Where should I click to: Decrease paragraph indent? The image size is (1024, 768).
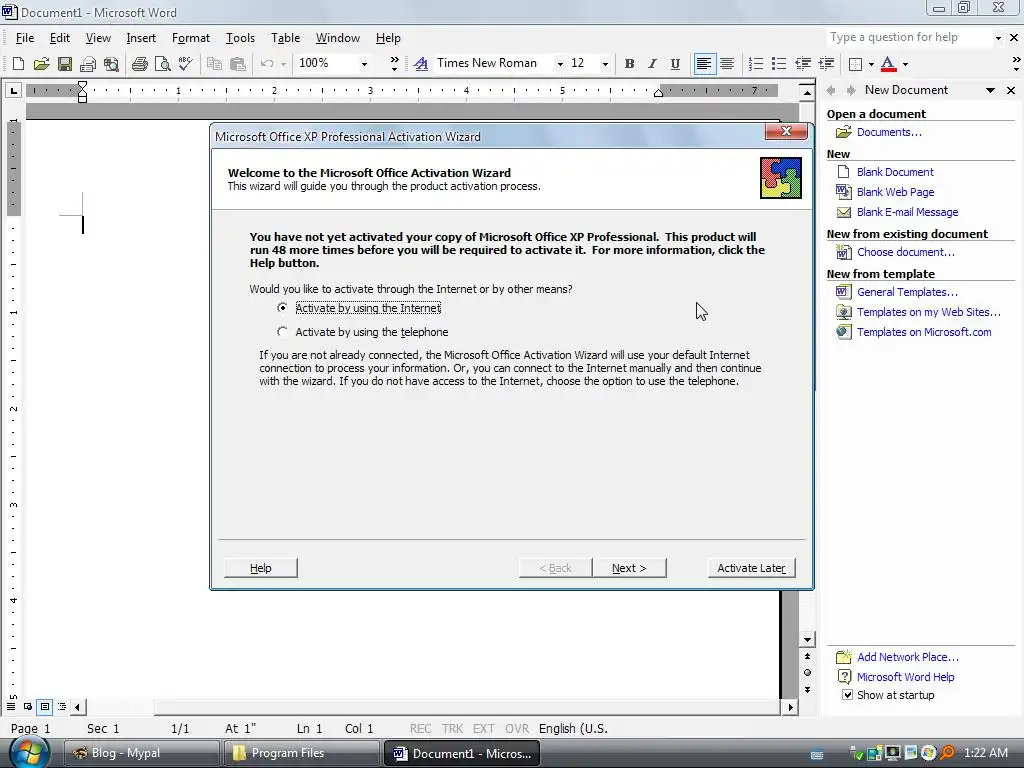coord(803,63)
